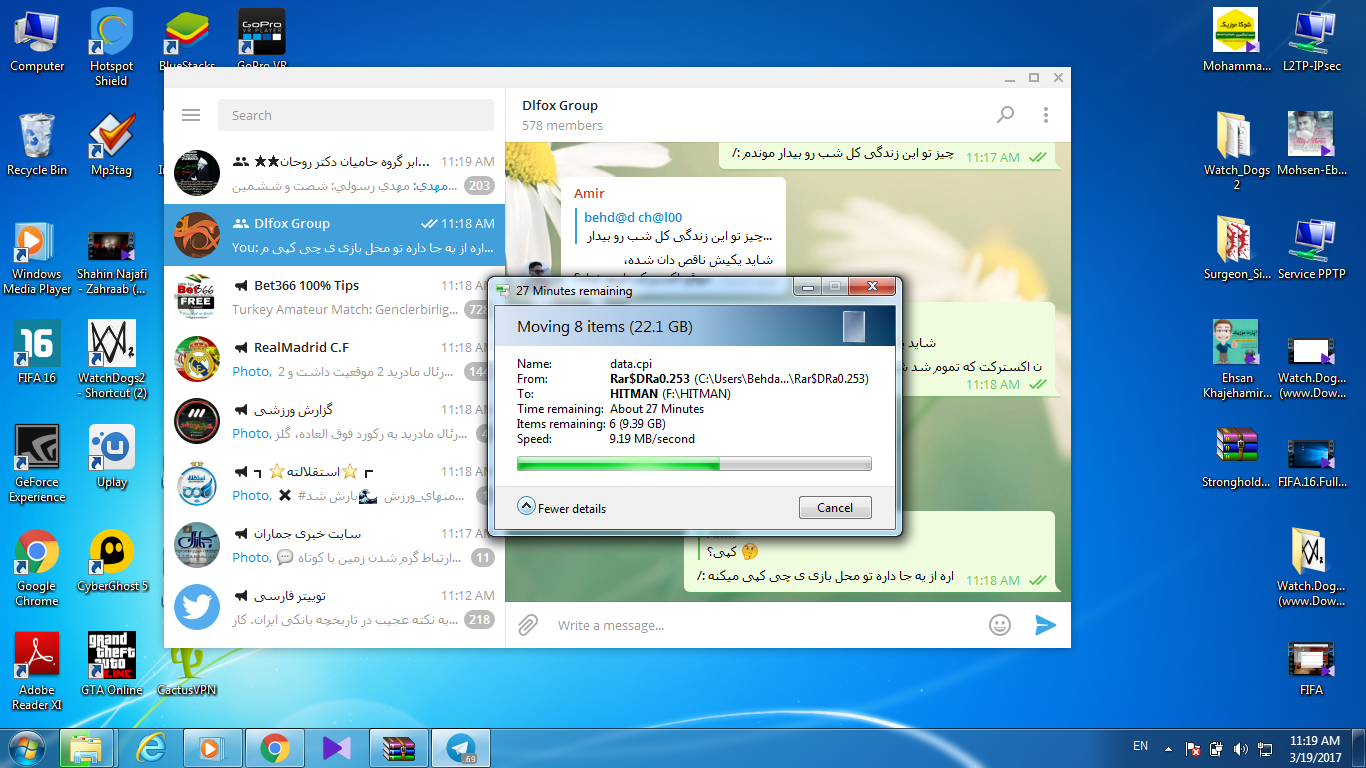Click the EN language indicator
Screen dimensions: 1366x768
tap(1140, 746)
